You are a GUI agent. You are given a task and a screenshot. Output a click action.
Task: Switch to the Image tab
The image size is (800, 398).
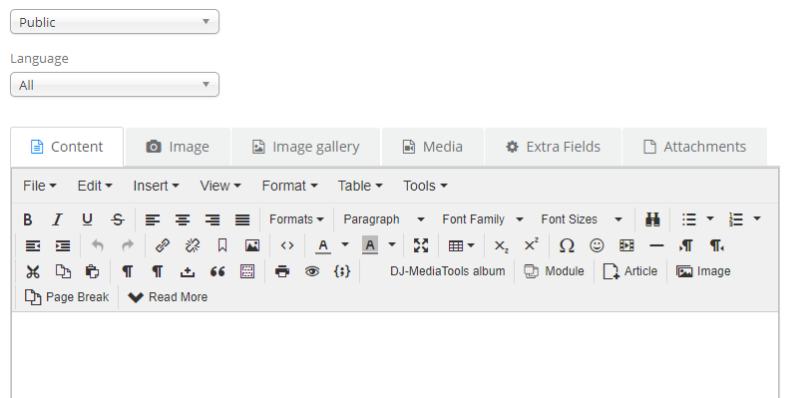click(178, 147)
